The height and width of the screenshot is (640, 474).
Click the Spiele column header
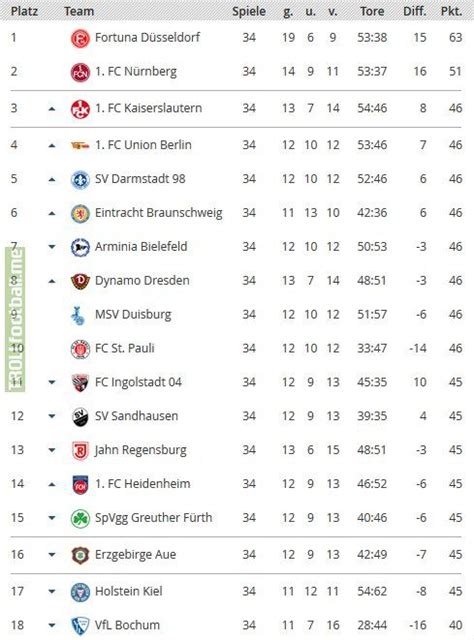click(249, 11)
